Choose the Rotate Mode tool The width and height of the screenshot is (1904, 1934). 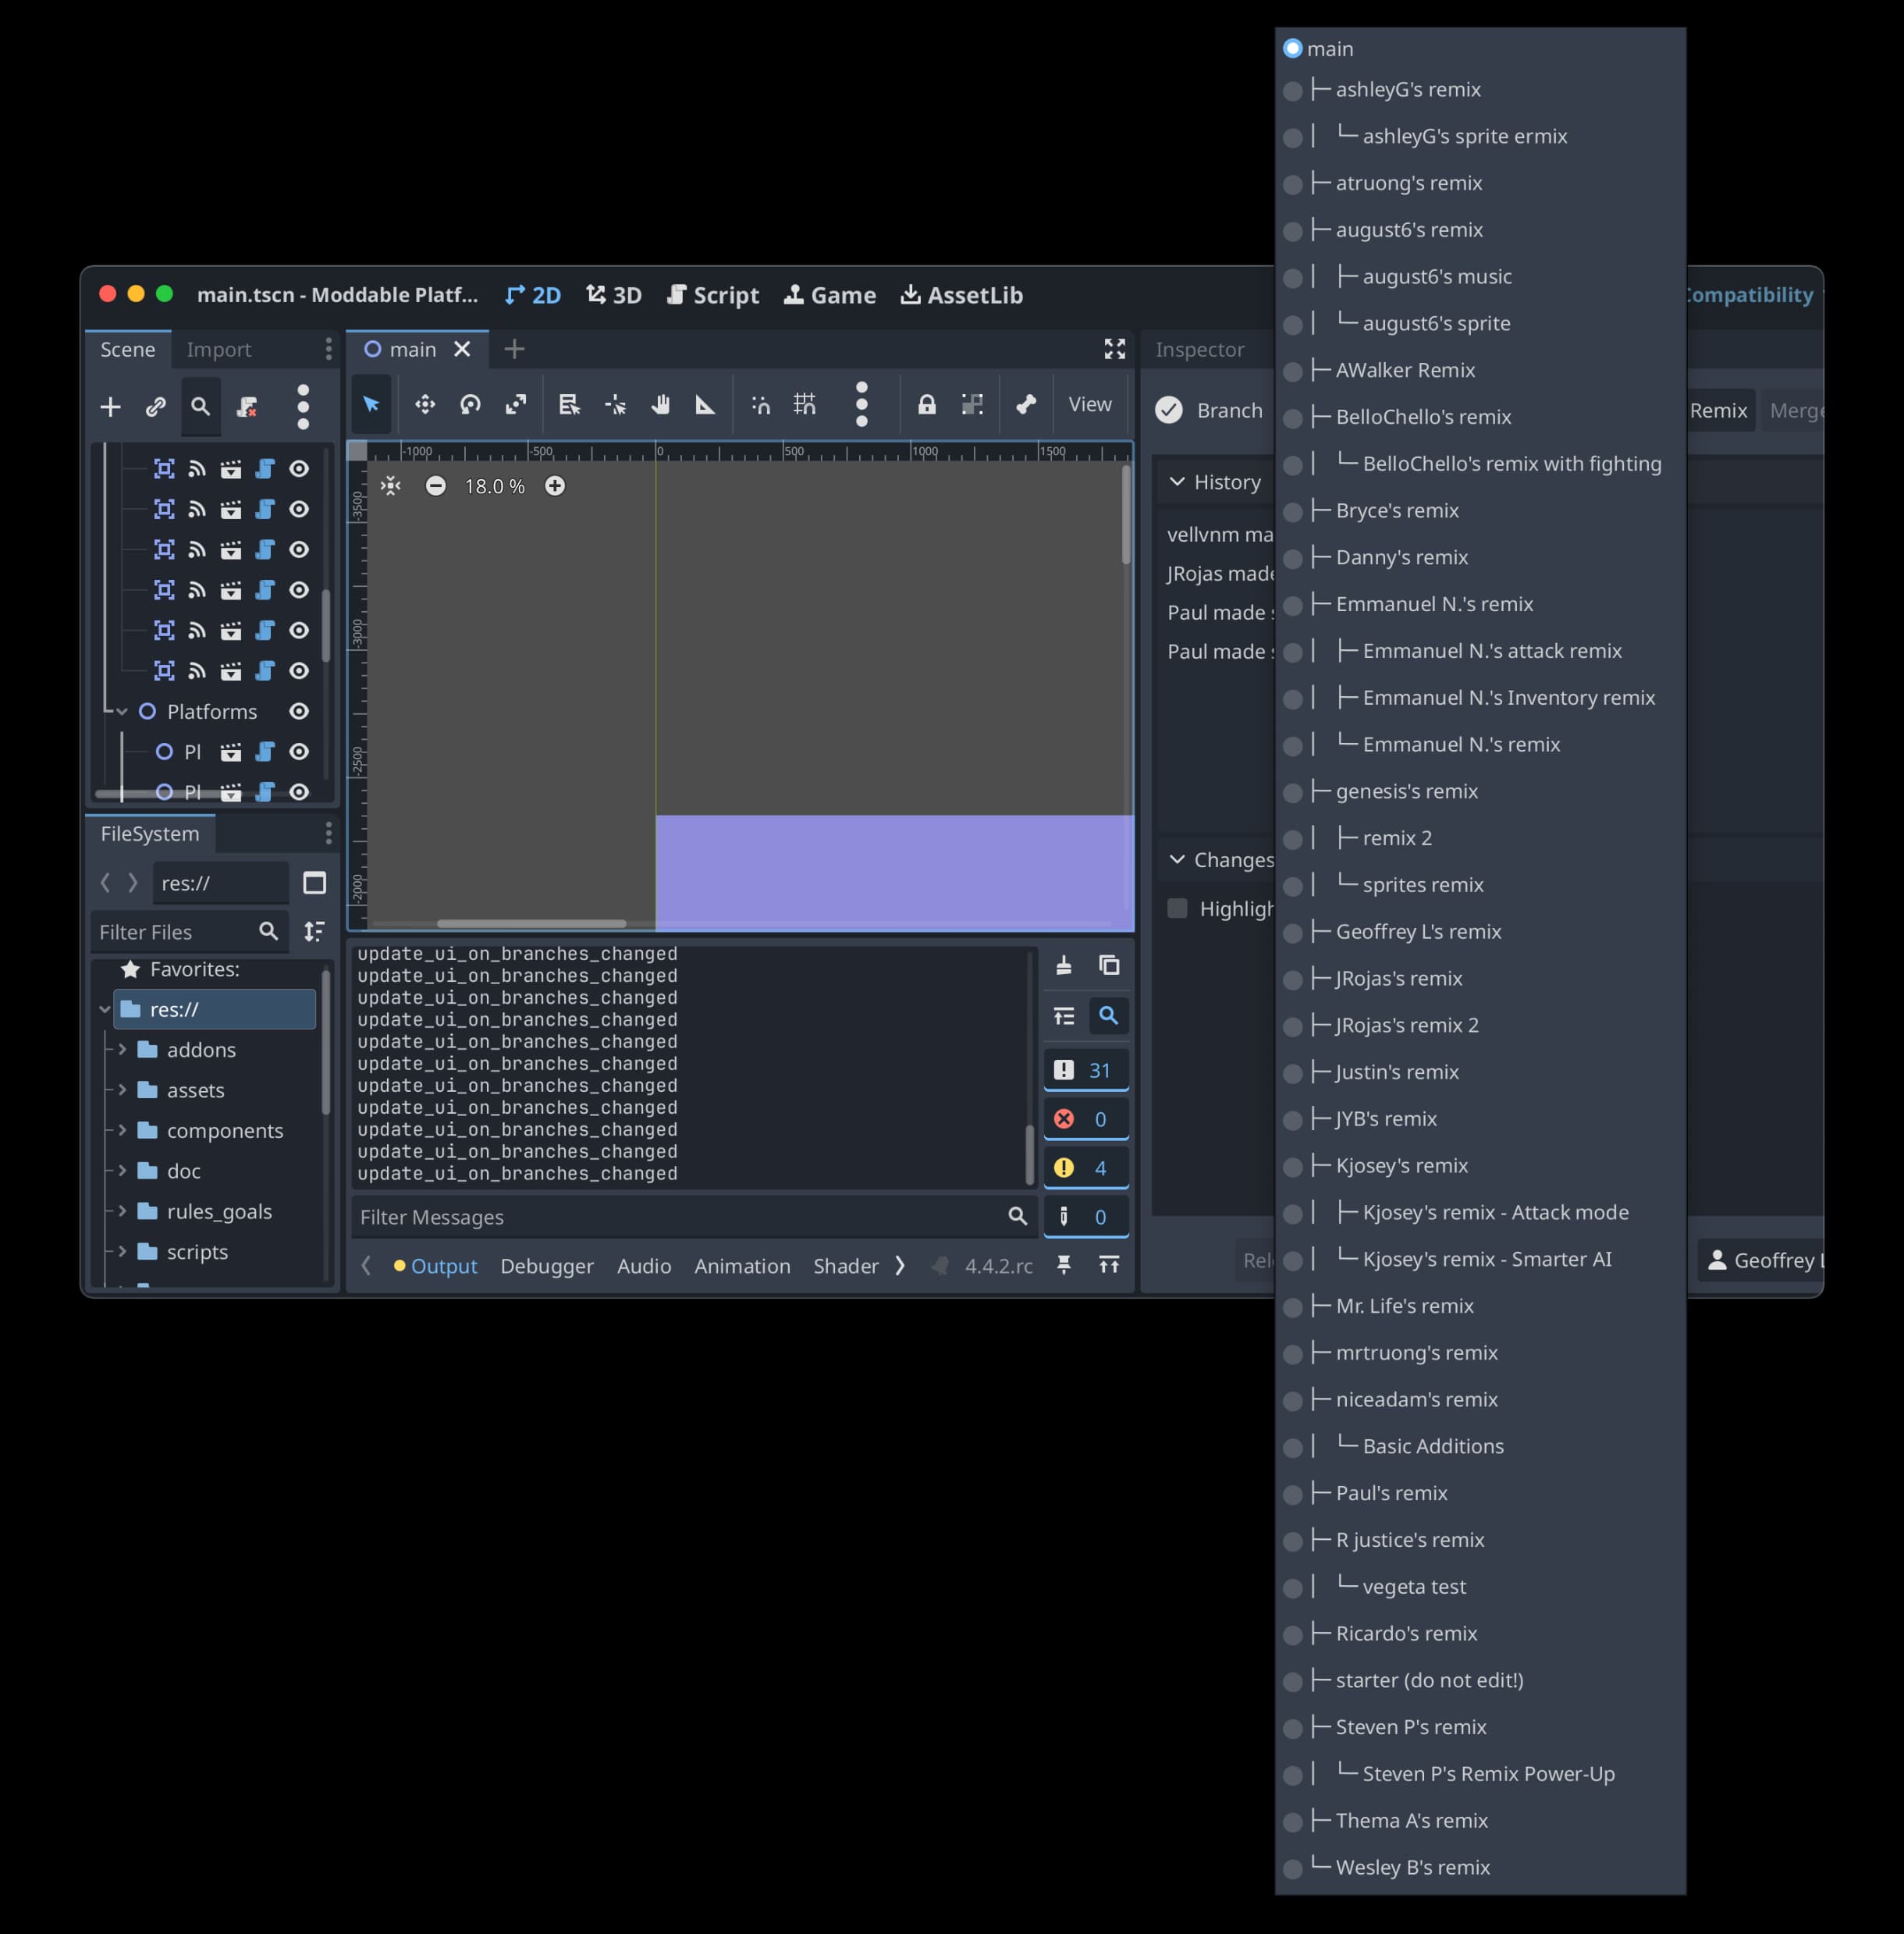click(470, 404)
